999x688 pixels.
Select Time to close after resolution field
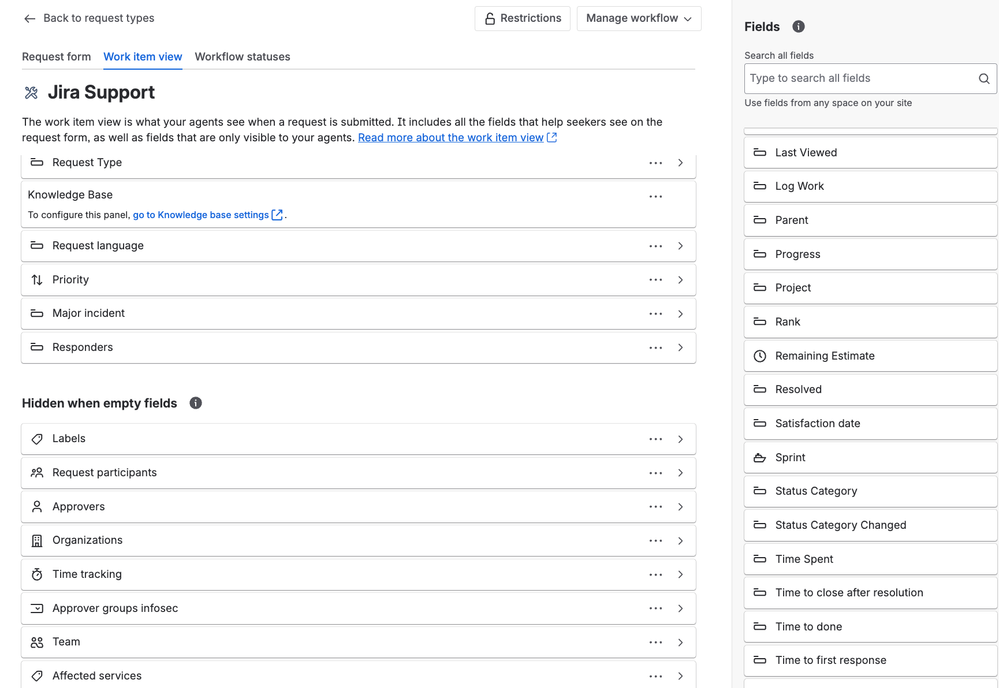pyautogui.click(x=870, y=593)
